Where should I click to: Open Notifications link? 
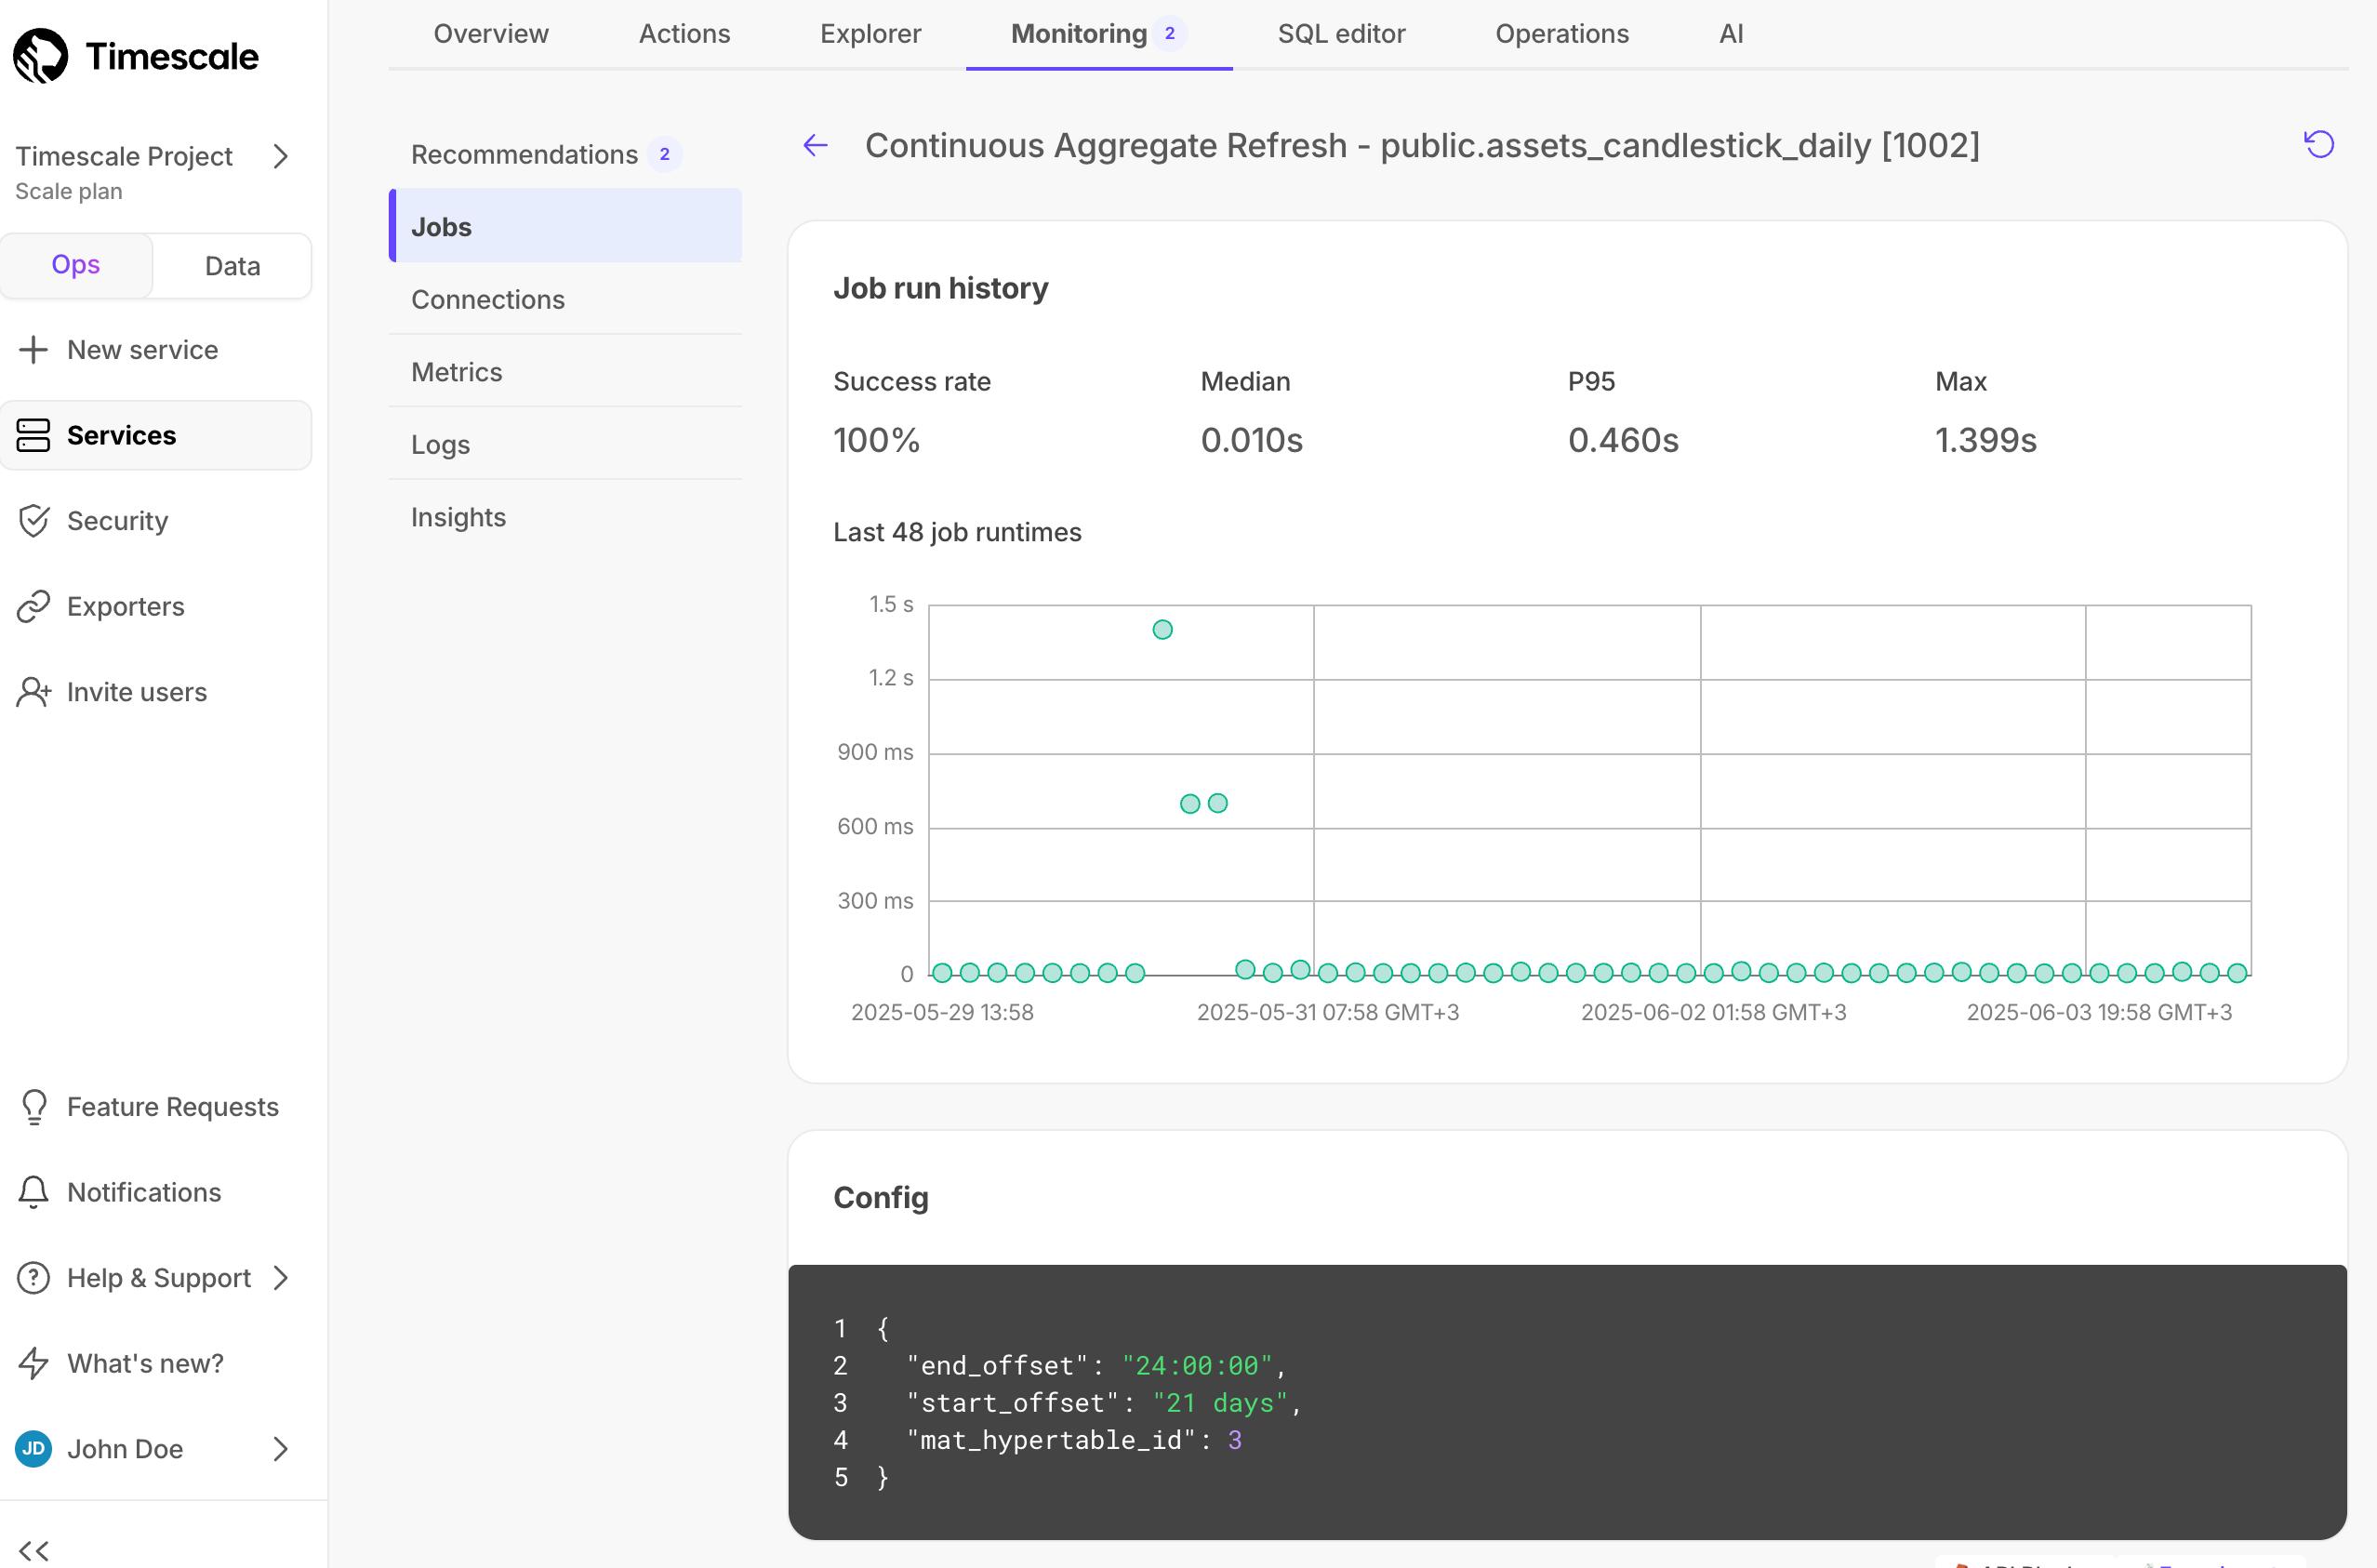155,1192
